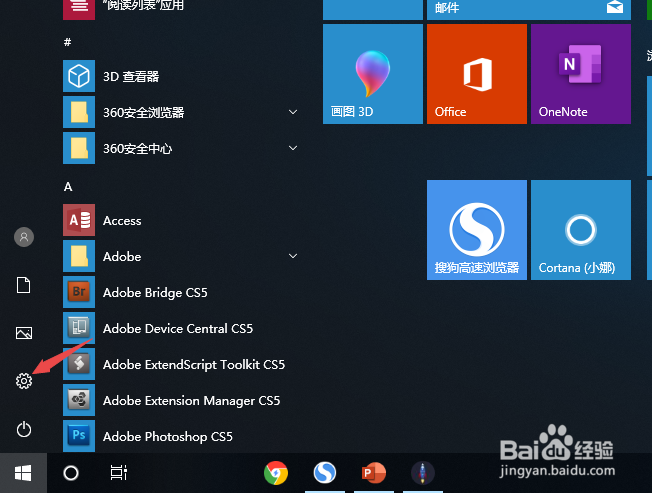
Task: Open the 360安全中心 folder entry
Action: (181, 148)
